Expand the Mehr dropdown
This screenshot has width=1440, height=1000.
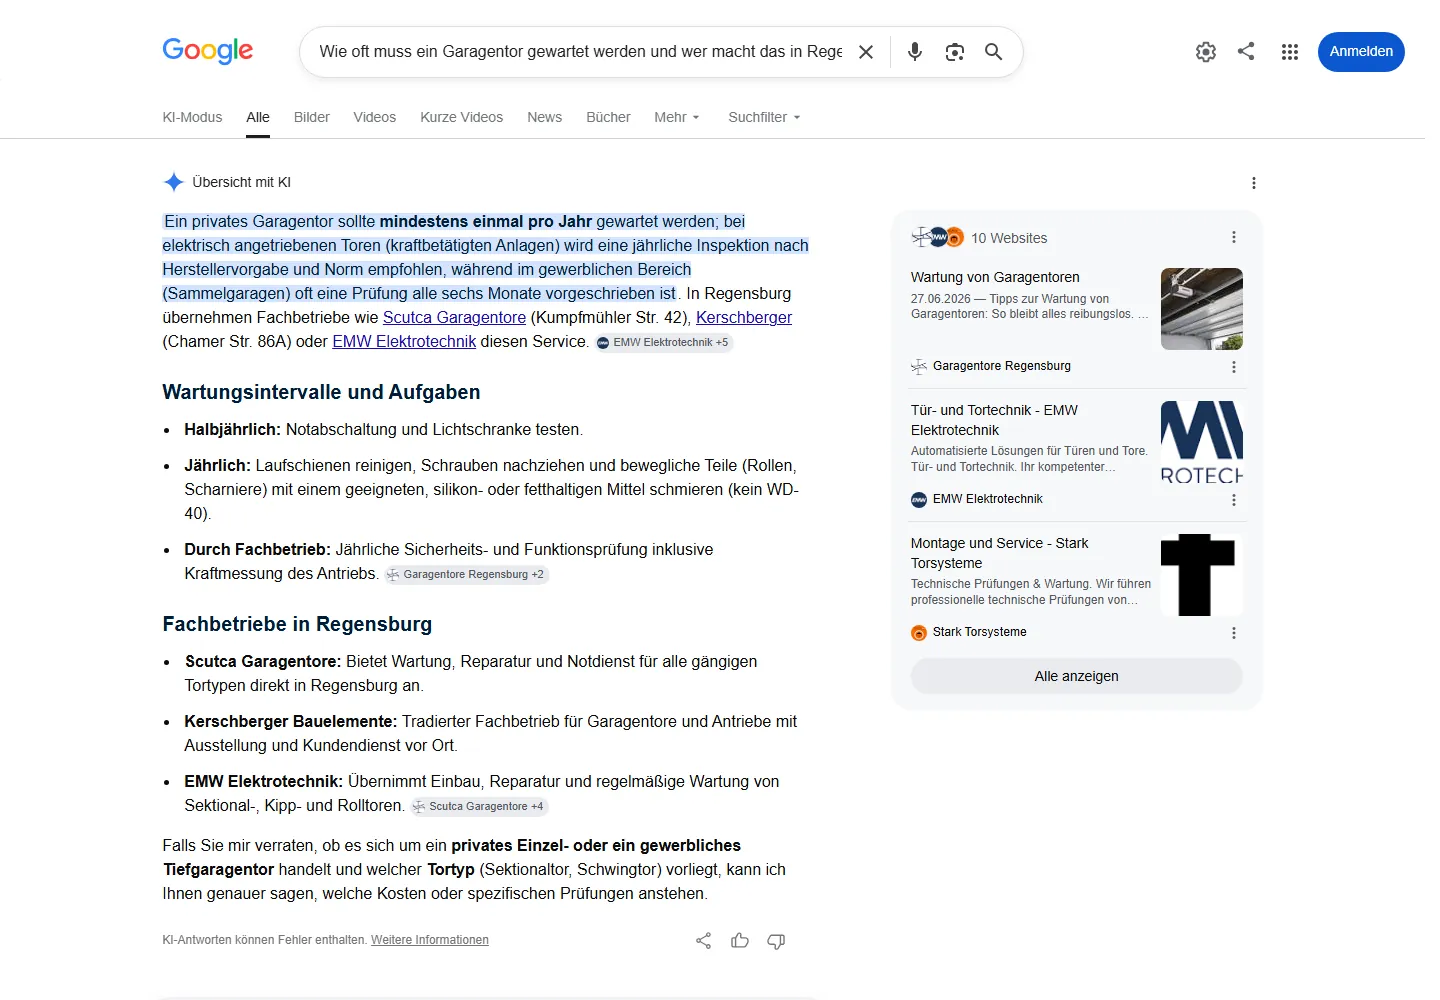coord(677,117)
